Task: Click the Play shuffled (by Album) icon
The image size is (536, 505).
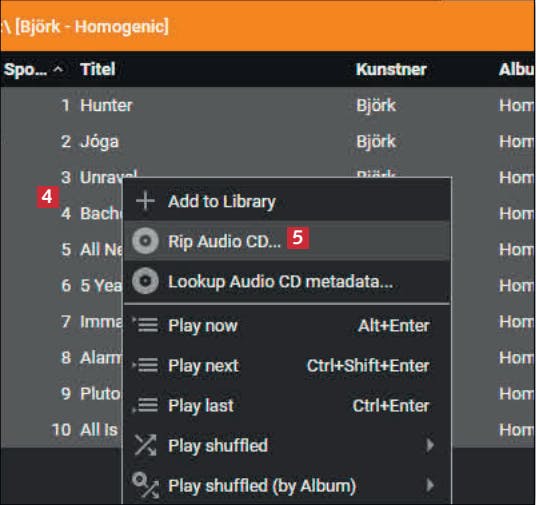Action: click(x=145, y=485)
